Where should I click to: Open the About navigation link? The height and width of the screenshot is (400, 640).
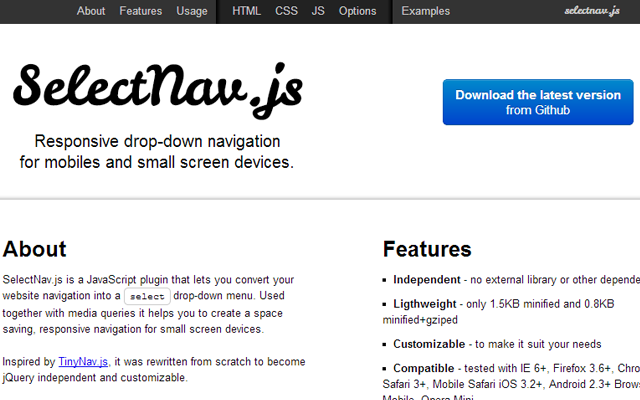[91, 11]
